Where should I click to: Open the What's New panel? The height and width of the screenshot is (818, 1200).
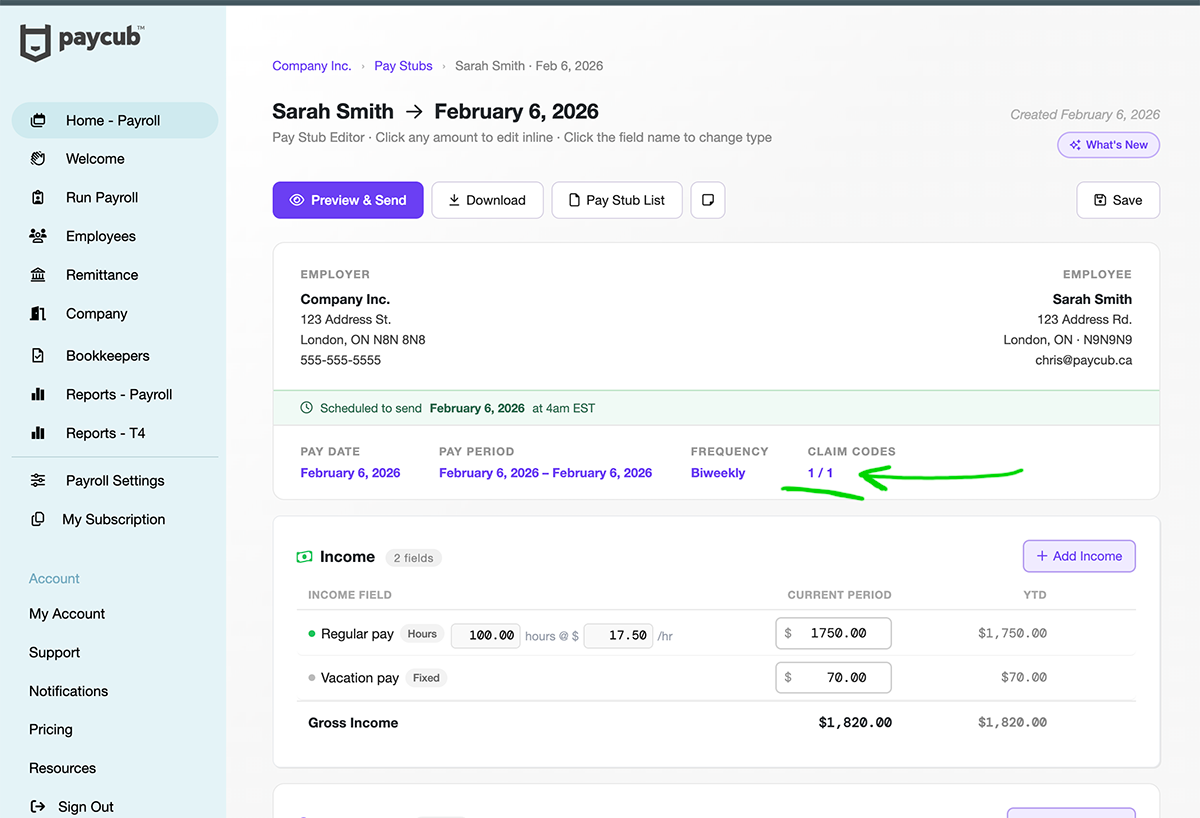click(1108, 145)
